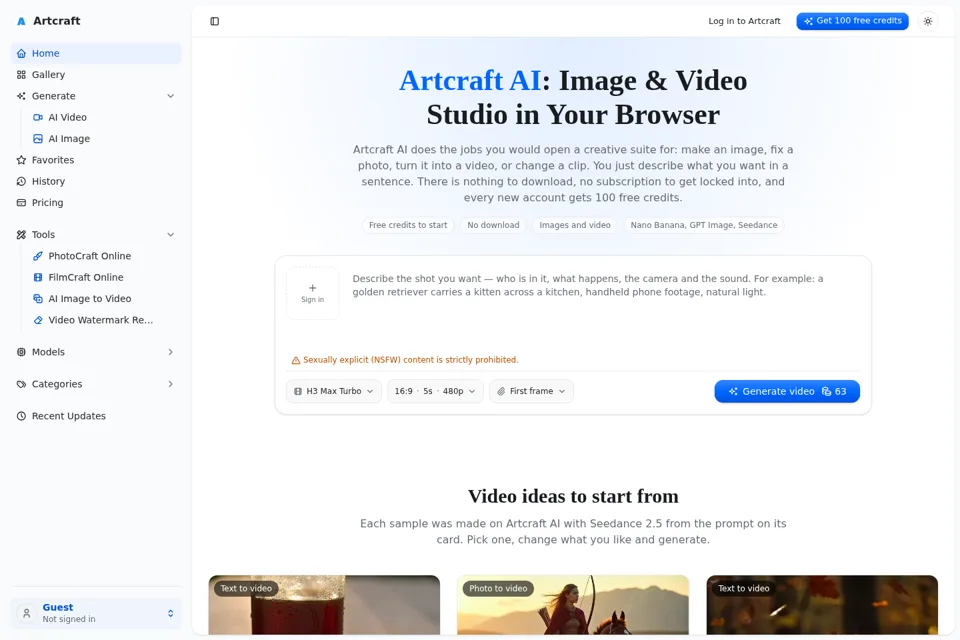Click the credits coin icon beside 63
960x640 pixels.
coord(827,391)
